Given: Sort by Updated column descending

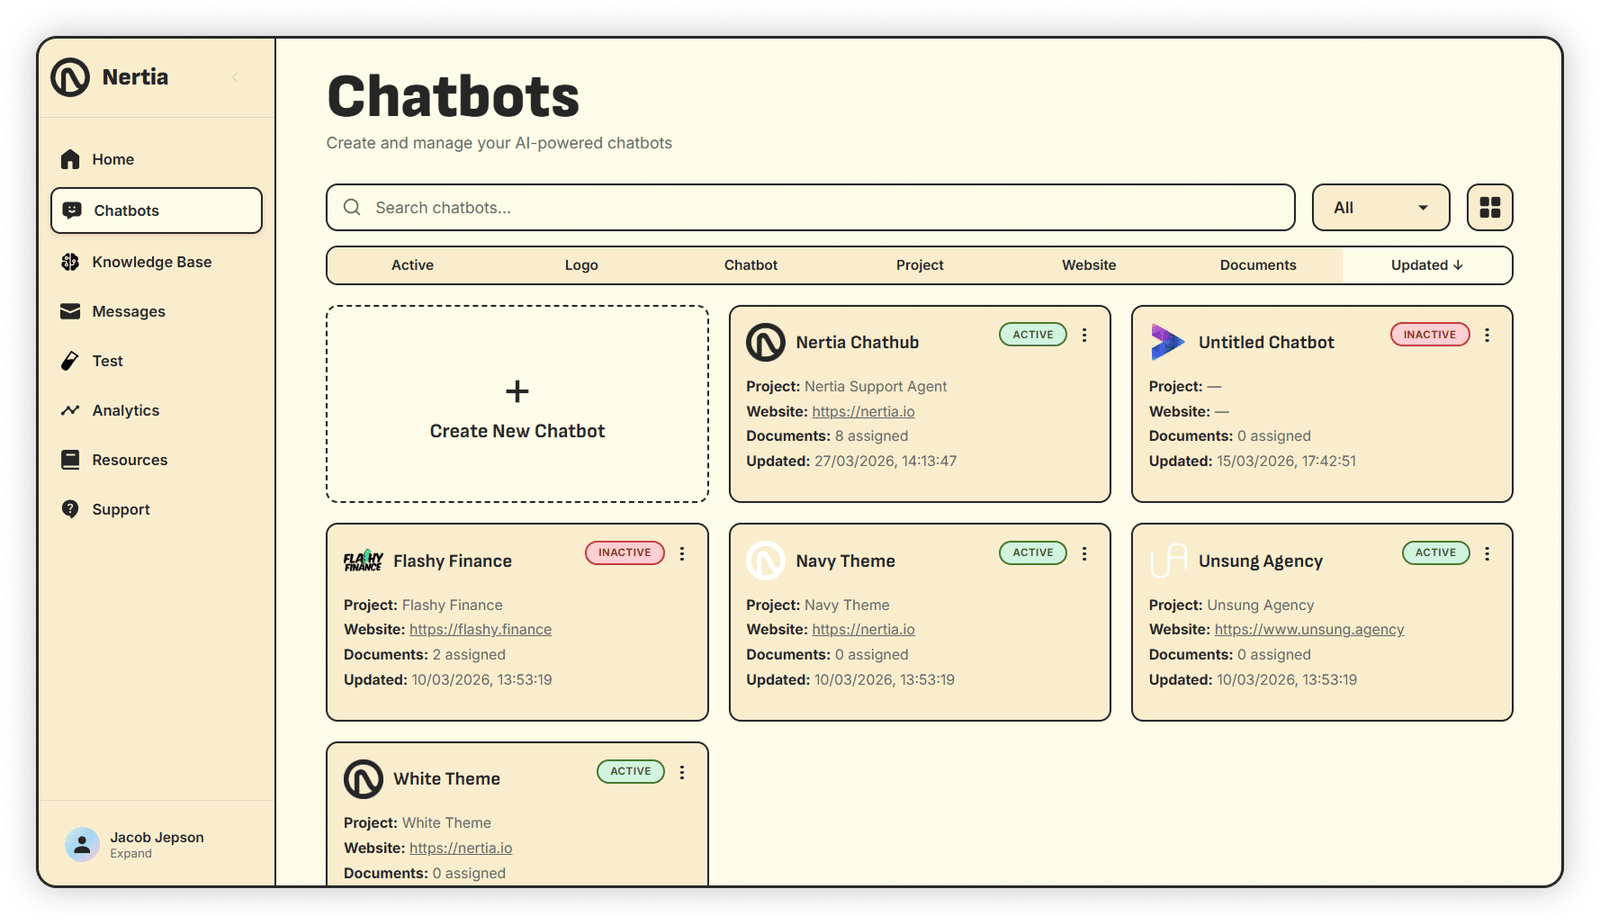Looking at the screenshot, I should point(1426,265).
